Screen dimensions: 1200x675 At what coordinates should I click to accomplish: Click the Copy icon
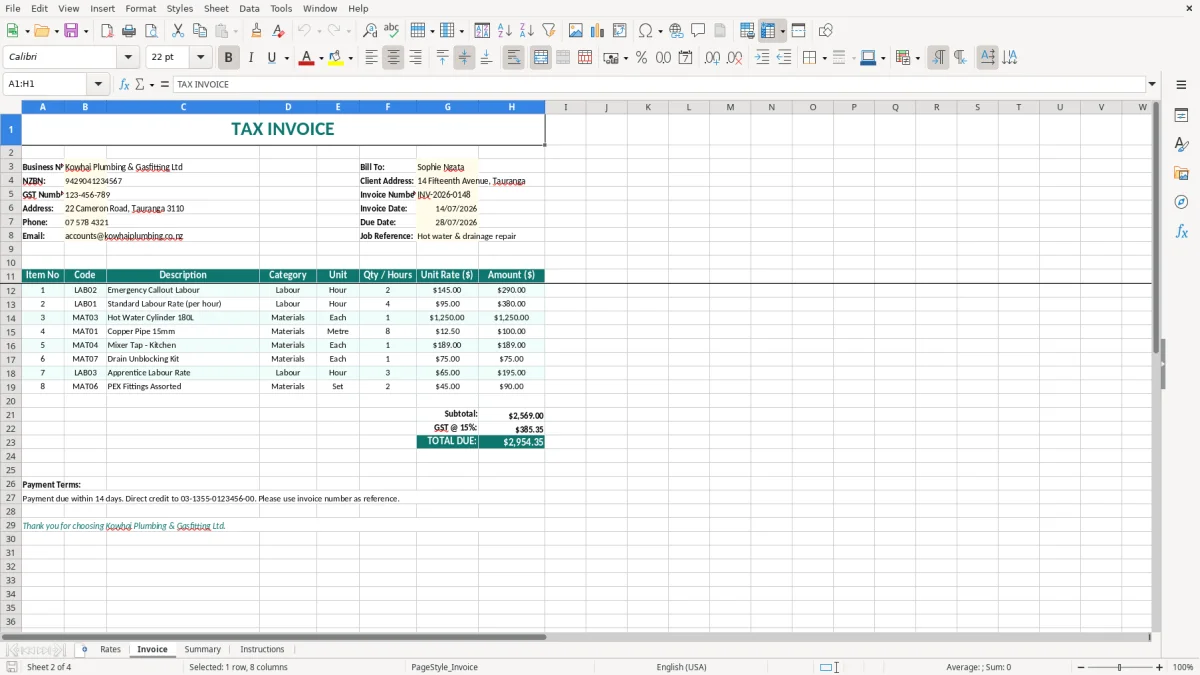pyautogui.click(x=200, y=31)
